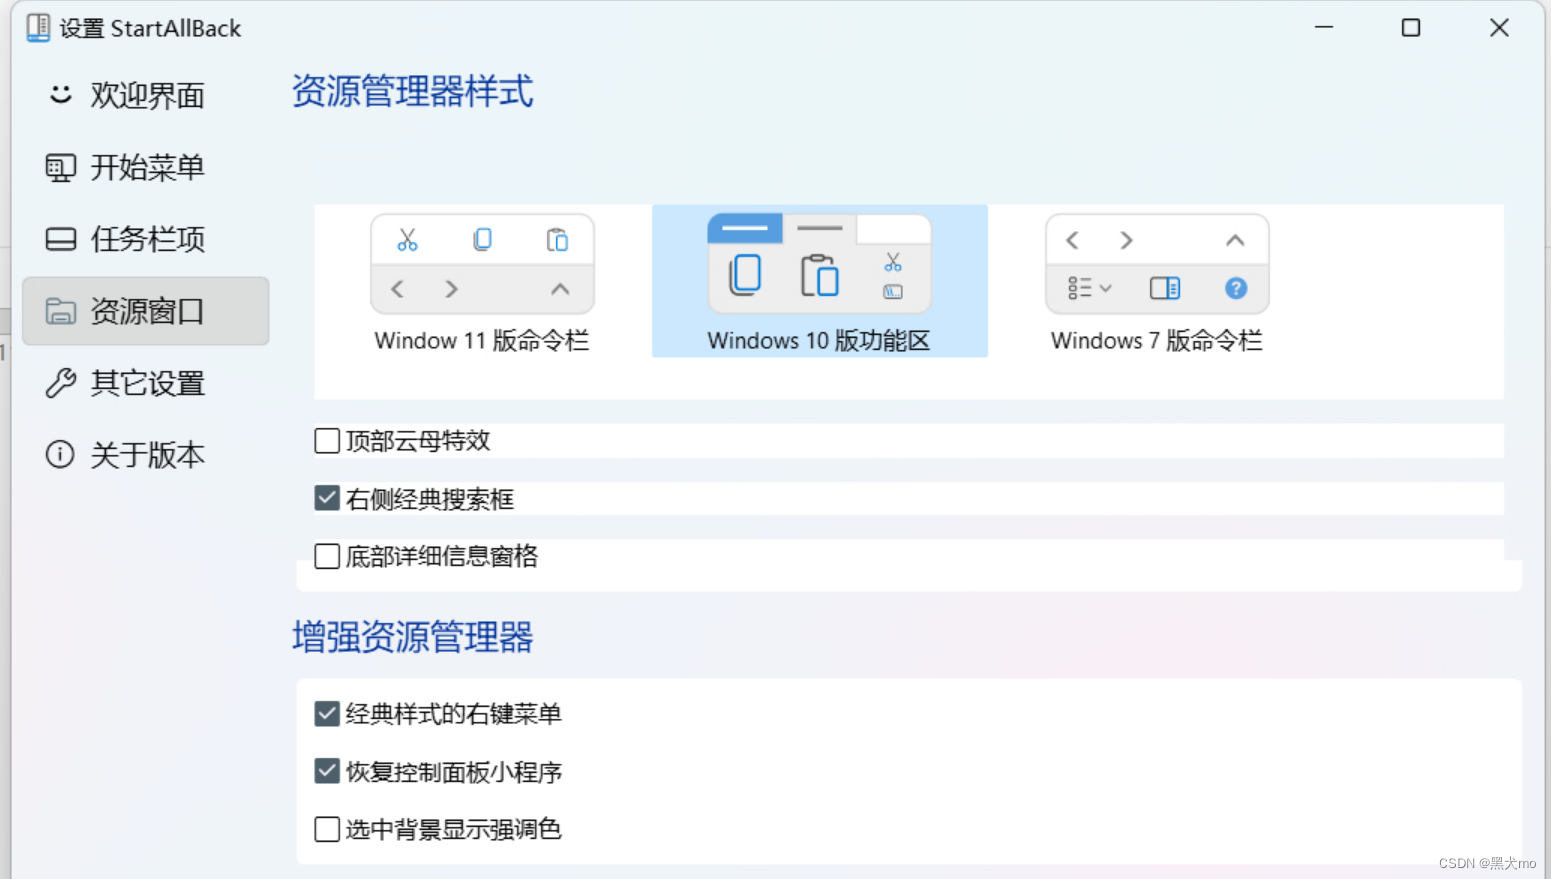This screenshot has width=1551, height=879.
Task: Click the wrench icon beside 其它设置
Action: [x=60, y=383]
